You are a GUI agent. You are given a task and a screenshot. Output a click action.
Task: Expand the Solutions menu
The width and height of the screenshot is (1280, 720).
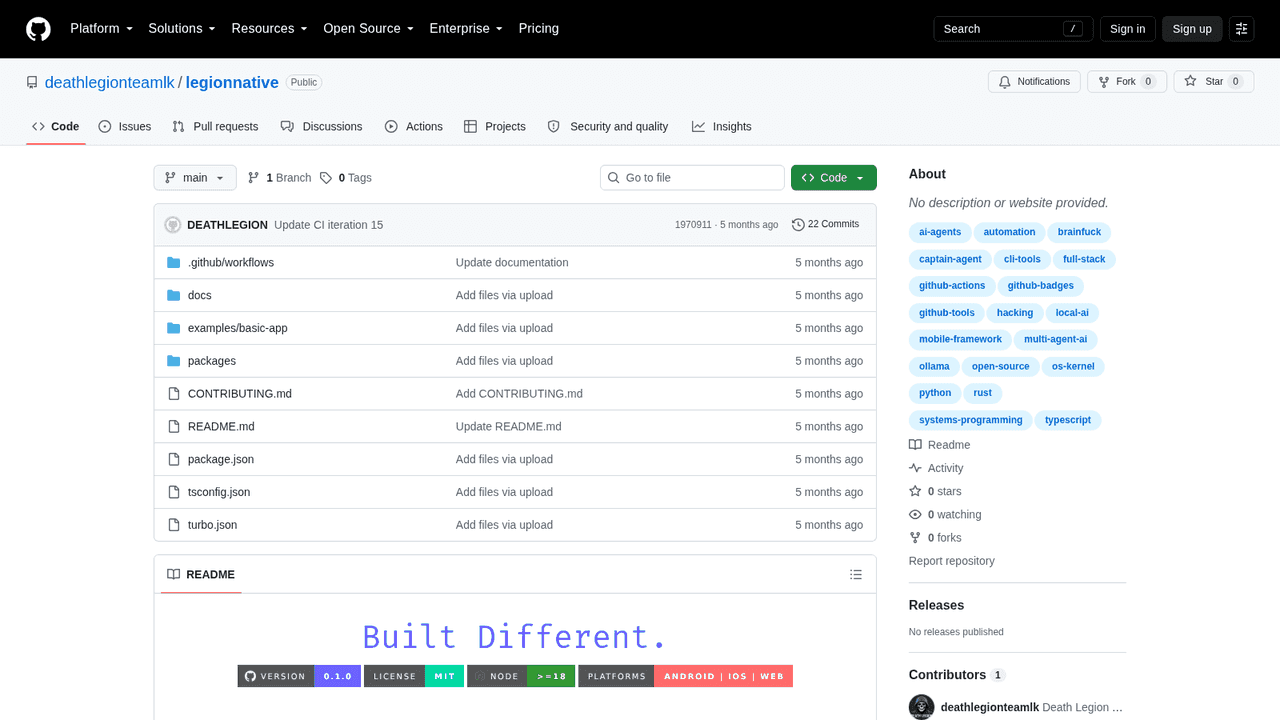tap(182, 29)
